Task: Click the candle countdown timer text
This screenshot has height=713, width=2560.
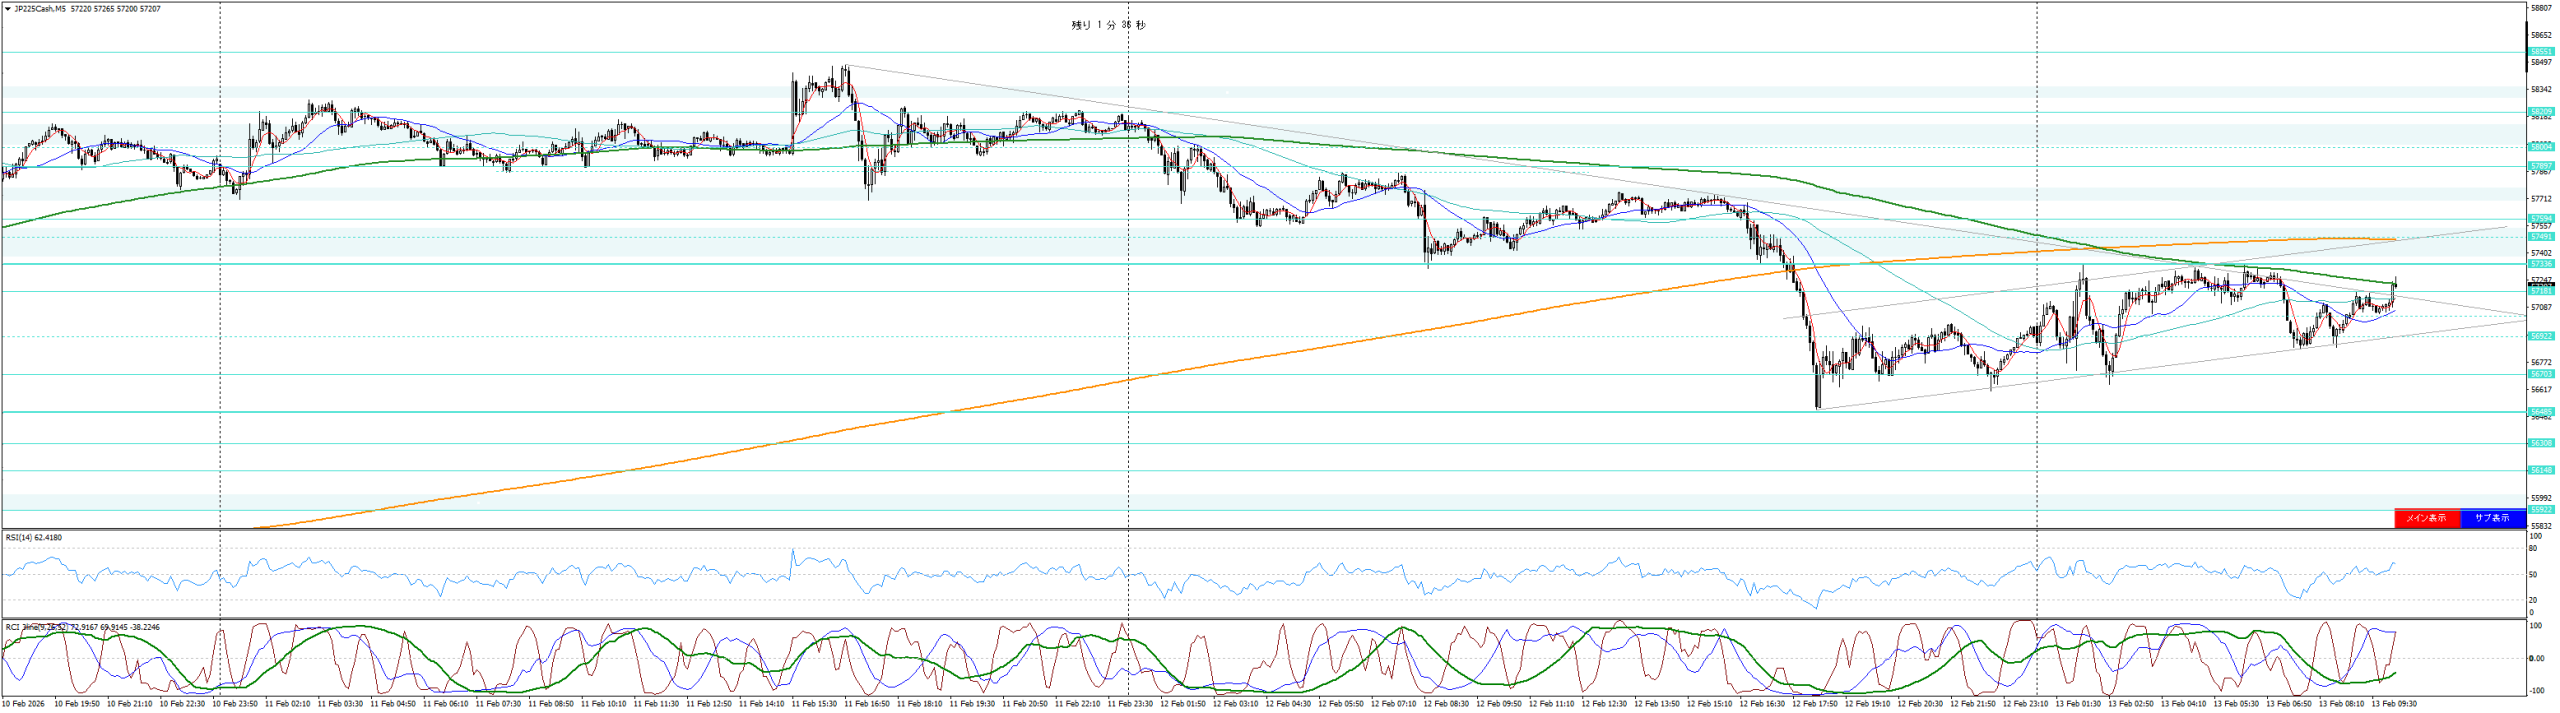Action: [x=1108, y=25]
